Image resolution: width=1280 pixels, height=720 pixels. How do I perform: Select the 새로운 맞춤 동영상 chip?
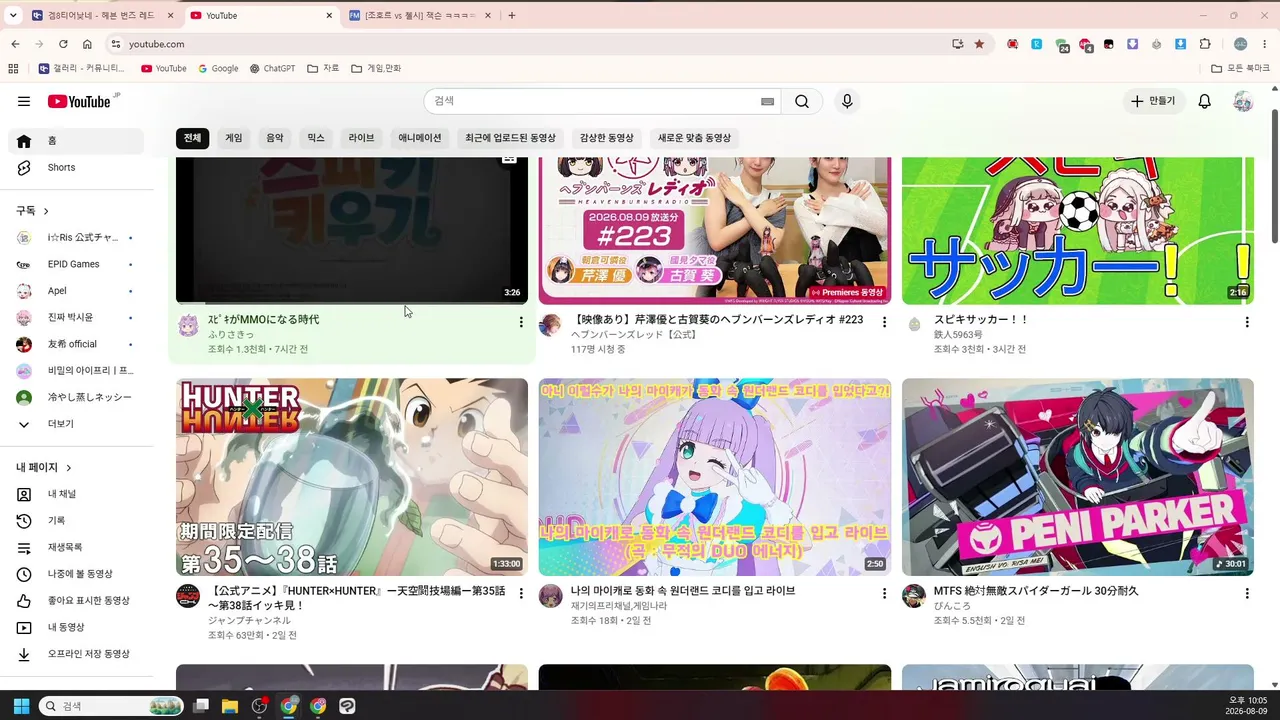click(694, 138)
